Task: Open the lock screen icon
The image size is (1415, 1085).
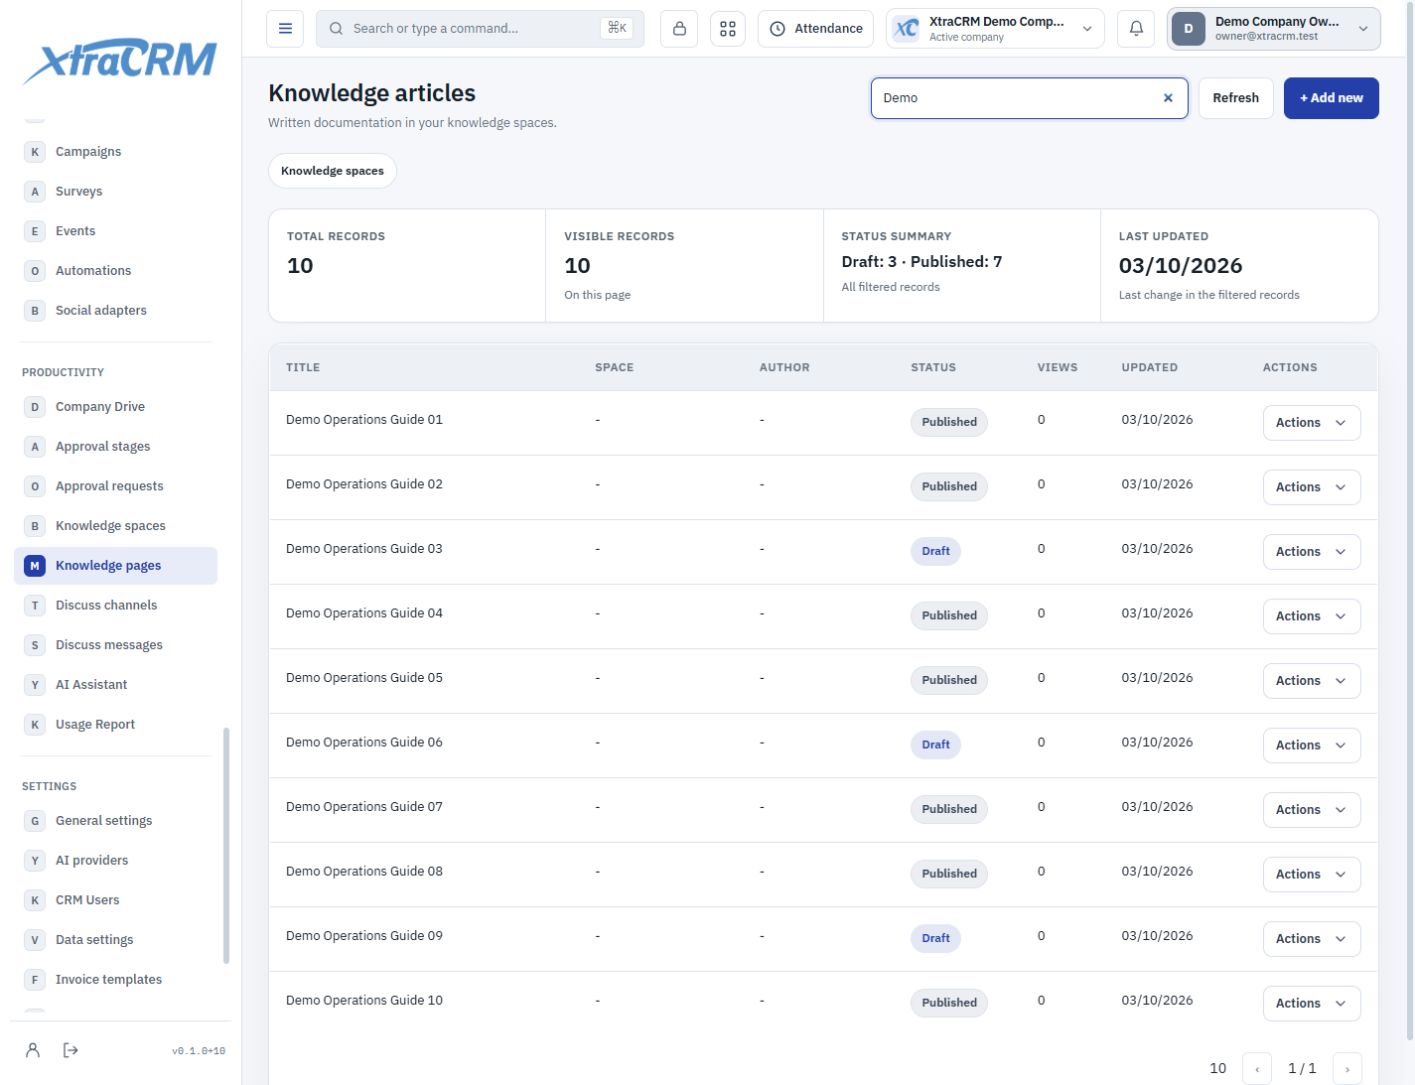Action: 679,29
